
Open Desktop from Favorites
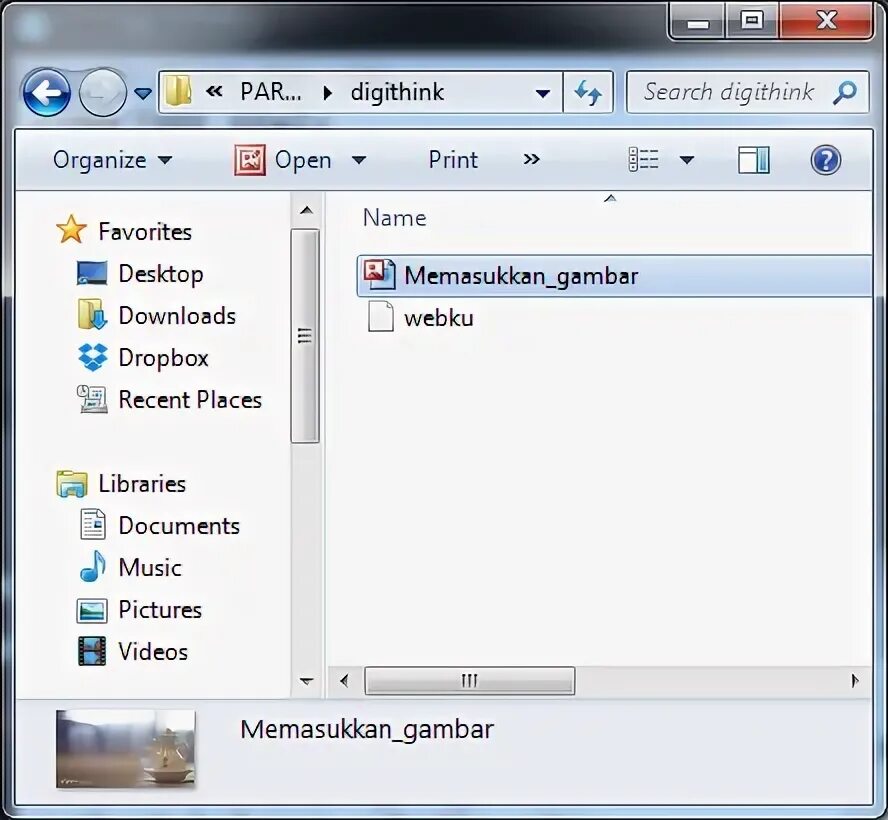[161, 274]
